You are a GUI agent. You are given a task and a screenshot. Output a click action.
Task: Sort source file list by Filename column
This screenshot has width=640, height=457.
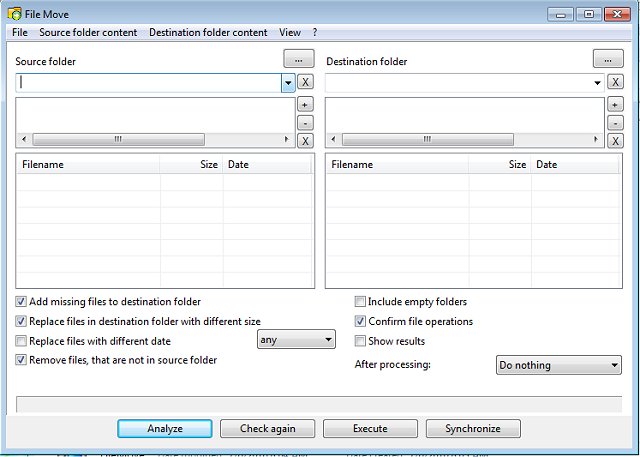[x=88, y=164]
